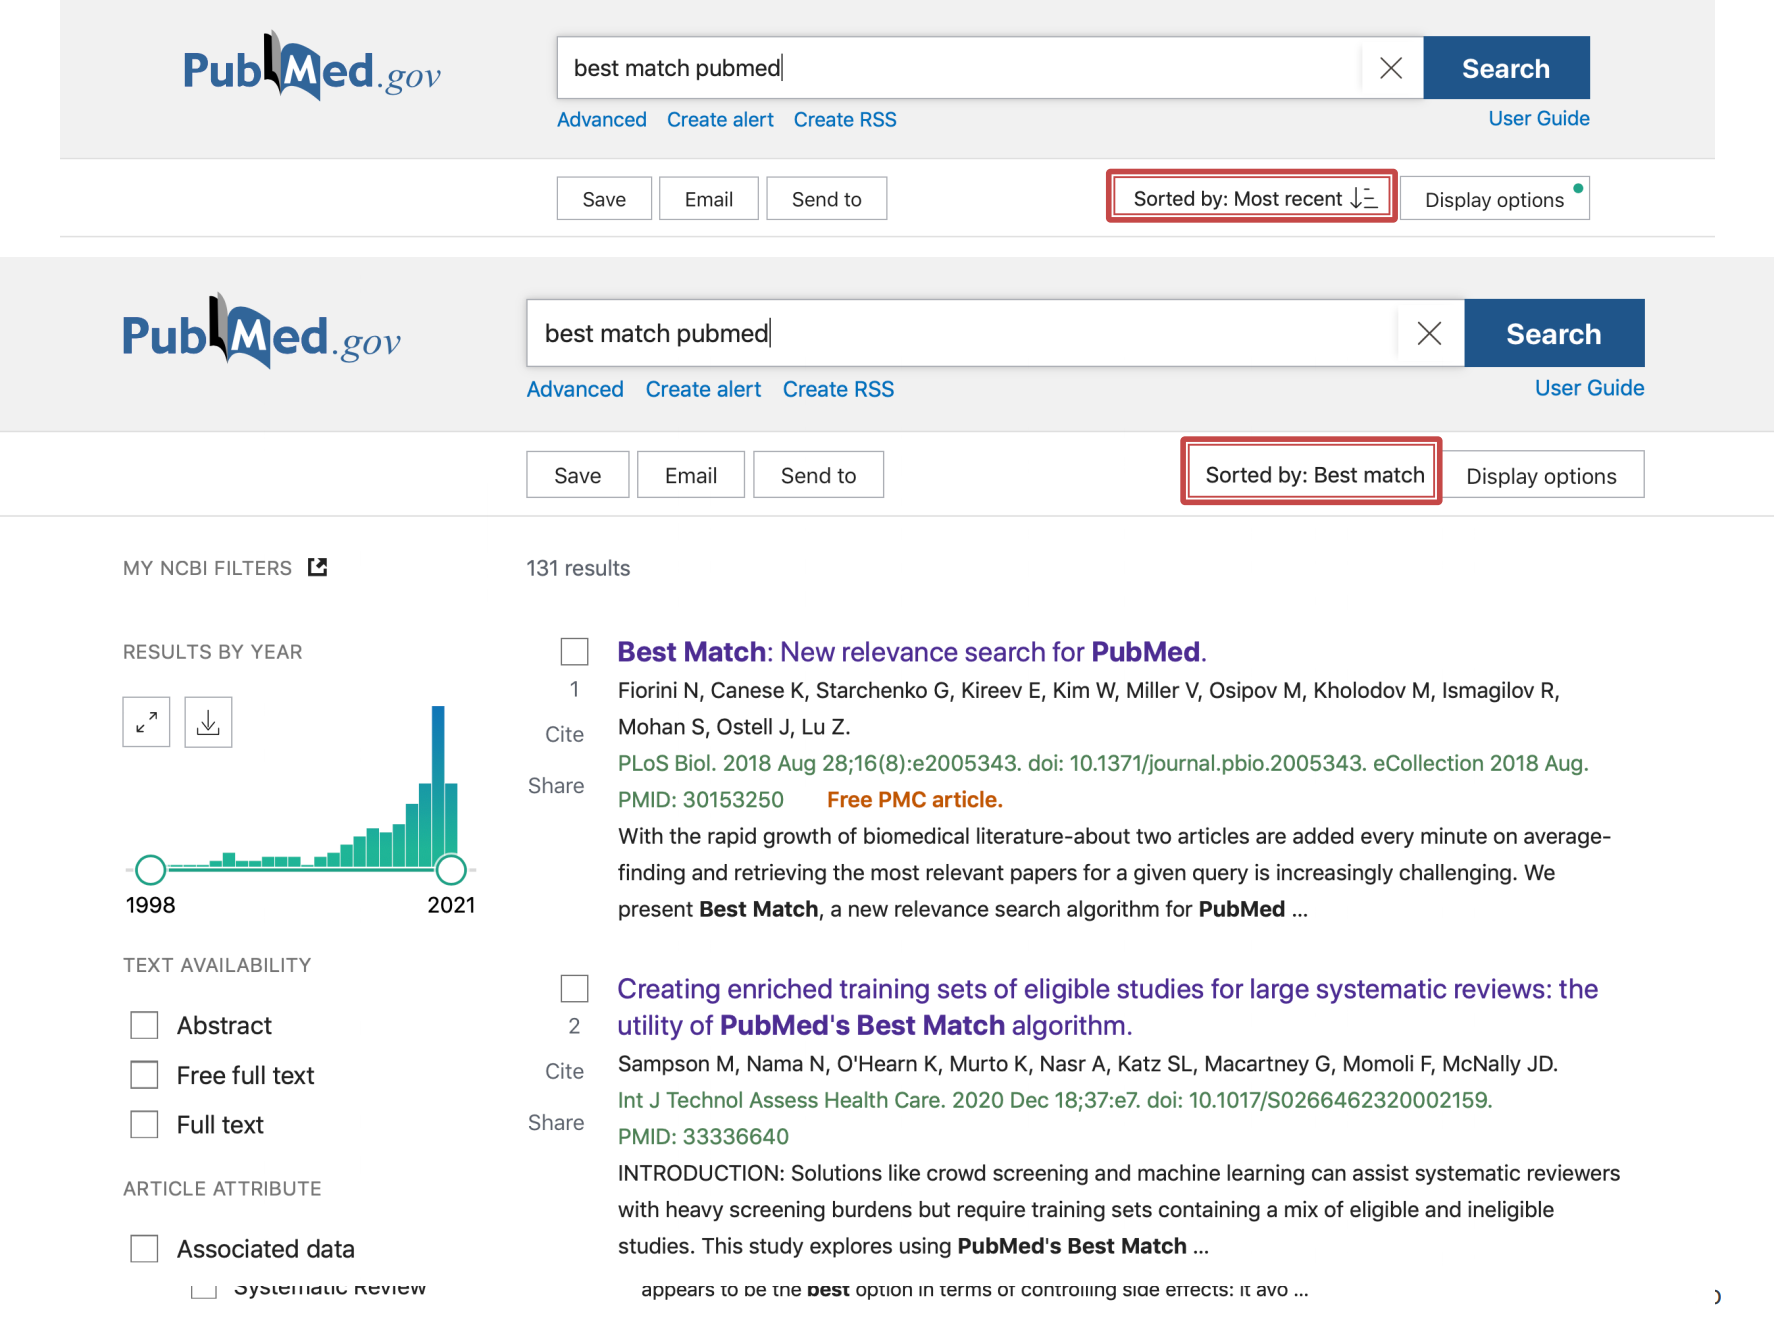This screenshot has height=1318, width=1774.
Task: Clear the upper search box with X icon
Action: (1390, 68)
